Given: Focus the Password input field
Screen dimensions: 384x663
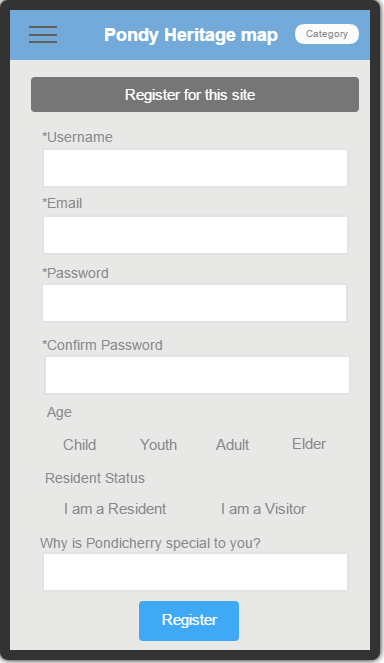Looking at the screenshot, I should (x=195, y=303).
